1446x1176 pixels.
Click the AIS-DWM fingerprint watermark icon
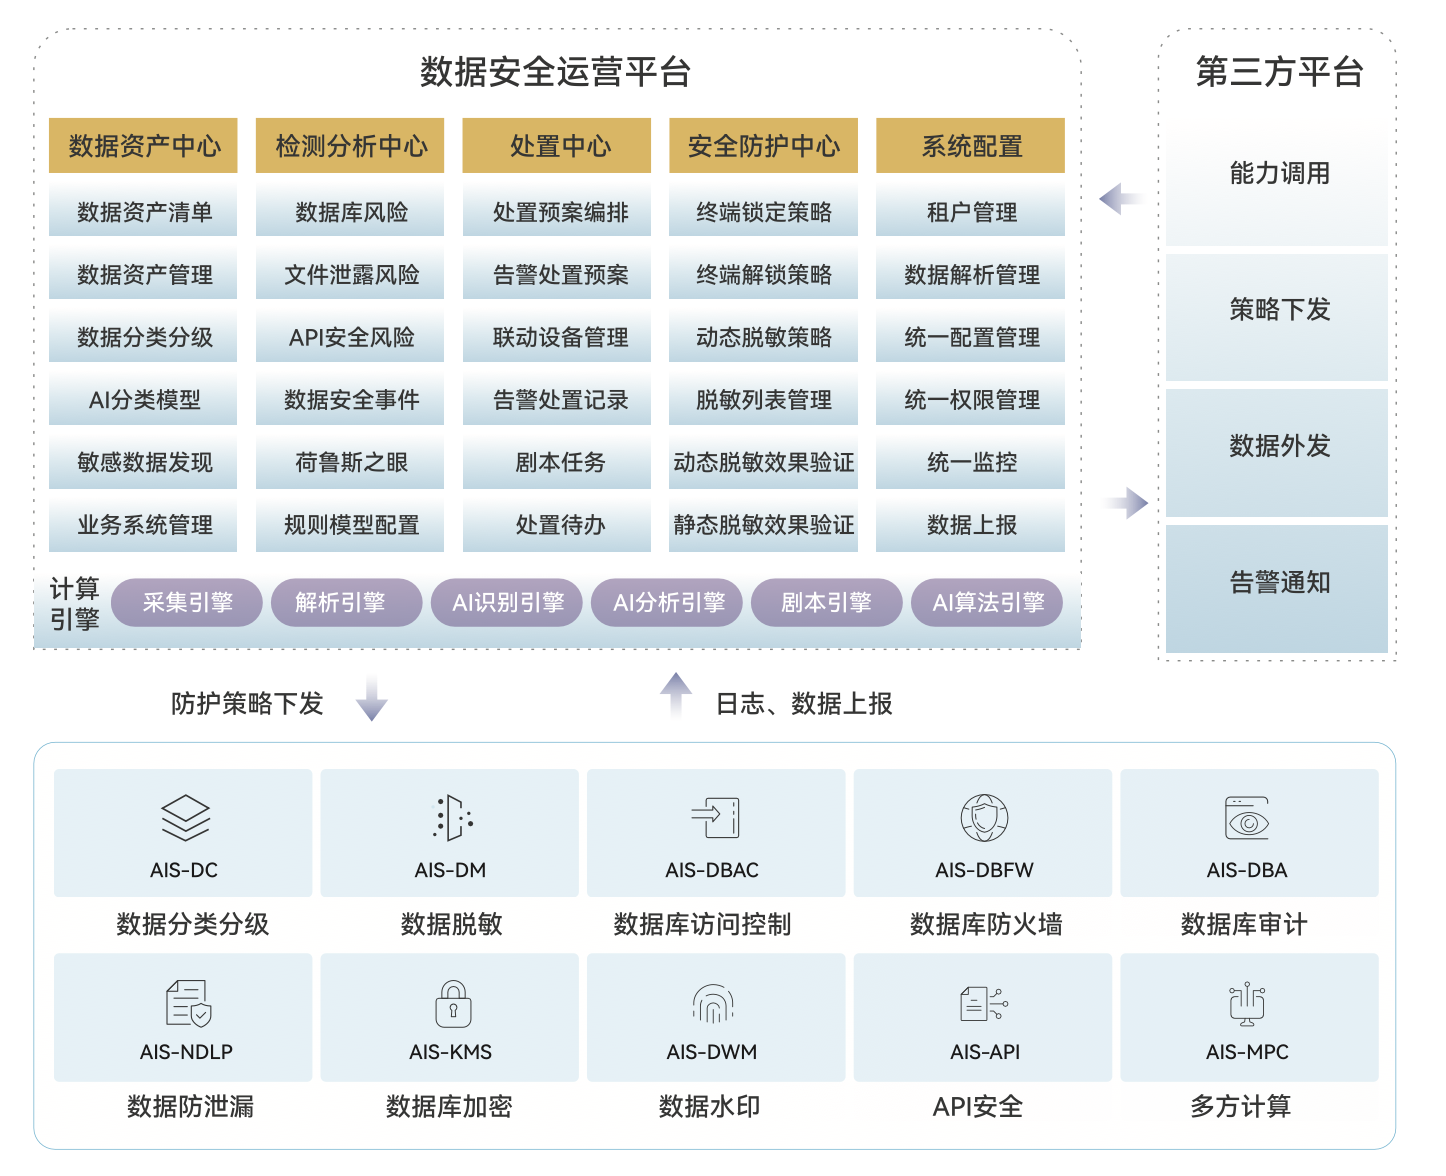tap(712, 1003)
